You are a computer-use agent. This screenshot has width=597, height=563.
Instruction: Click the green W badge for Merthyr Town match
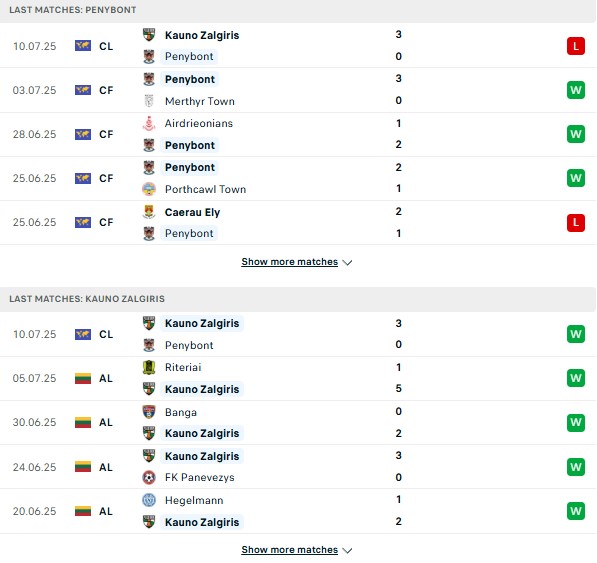pos(576,90)
